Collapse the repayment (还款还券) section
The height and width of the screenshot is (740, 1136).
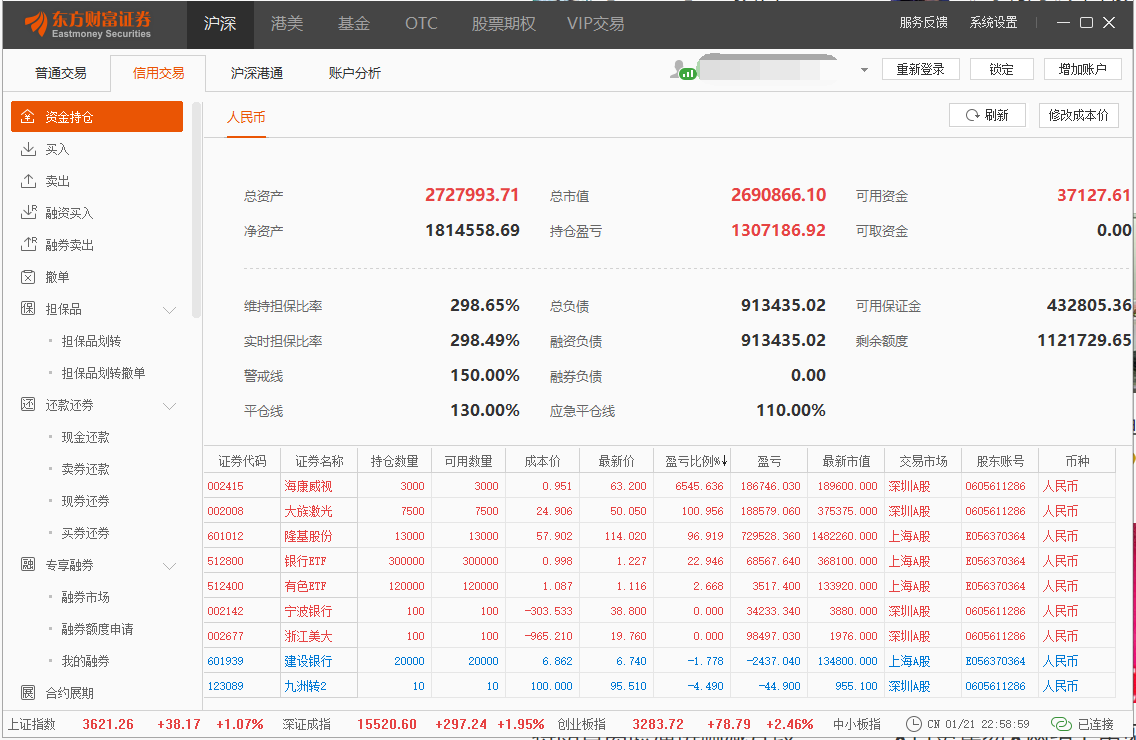[x=169, y=406]
